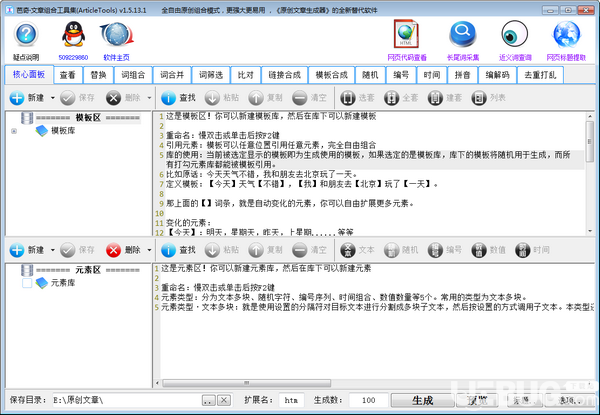Click 清空 in the template toolbar
The width and height of the screenshot is (600, 415).
tap(309, 98)
